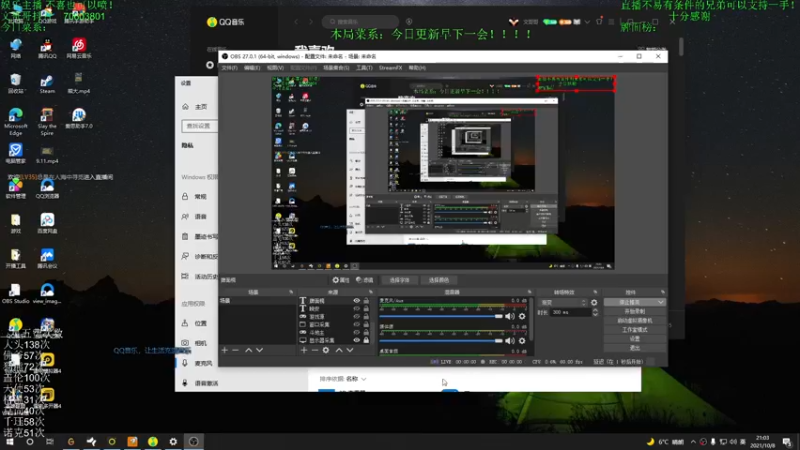
Task: Adjust the first audio track volume slider
Action: point(441,316)
